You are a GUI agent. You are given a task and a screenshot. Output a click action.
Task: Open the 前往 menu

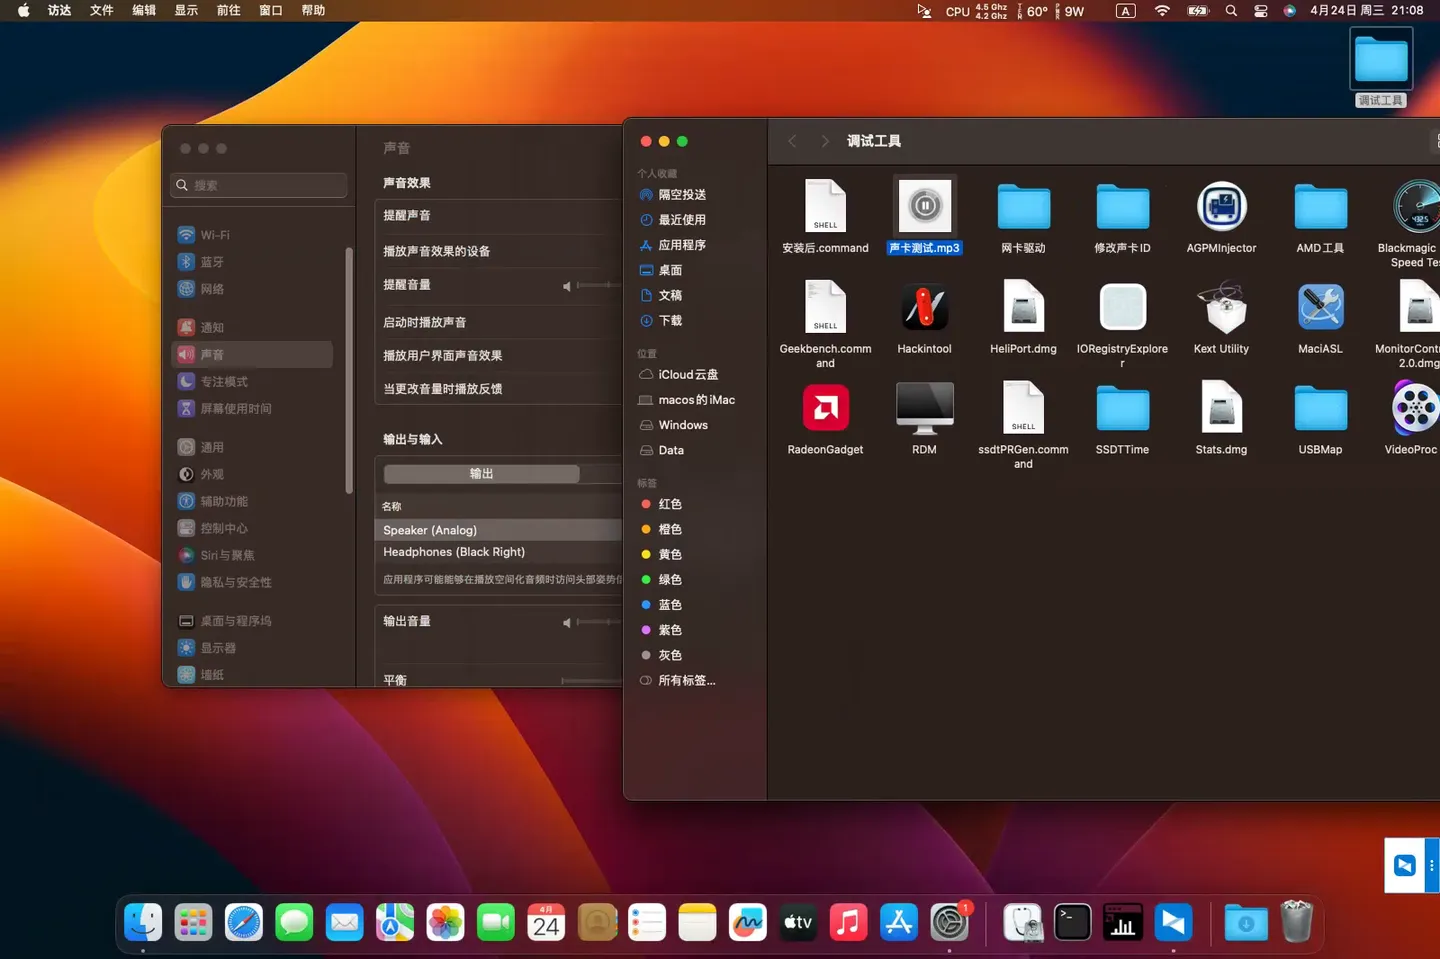227,10
